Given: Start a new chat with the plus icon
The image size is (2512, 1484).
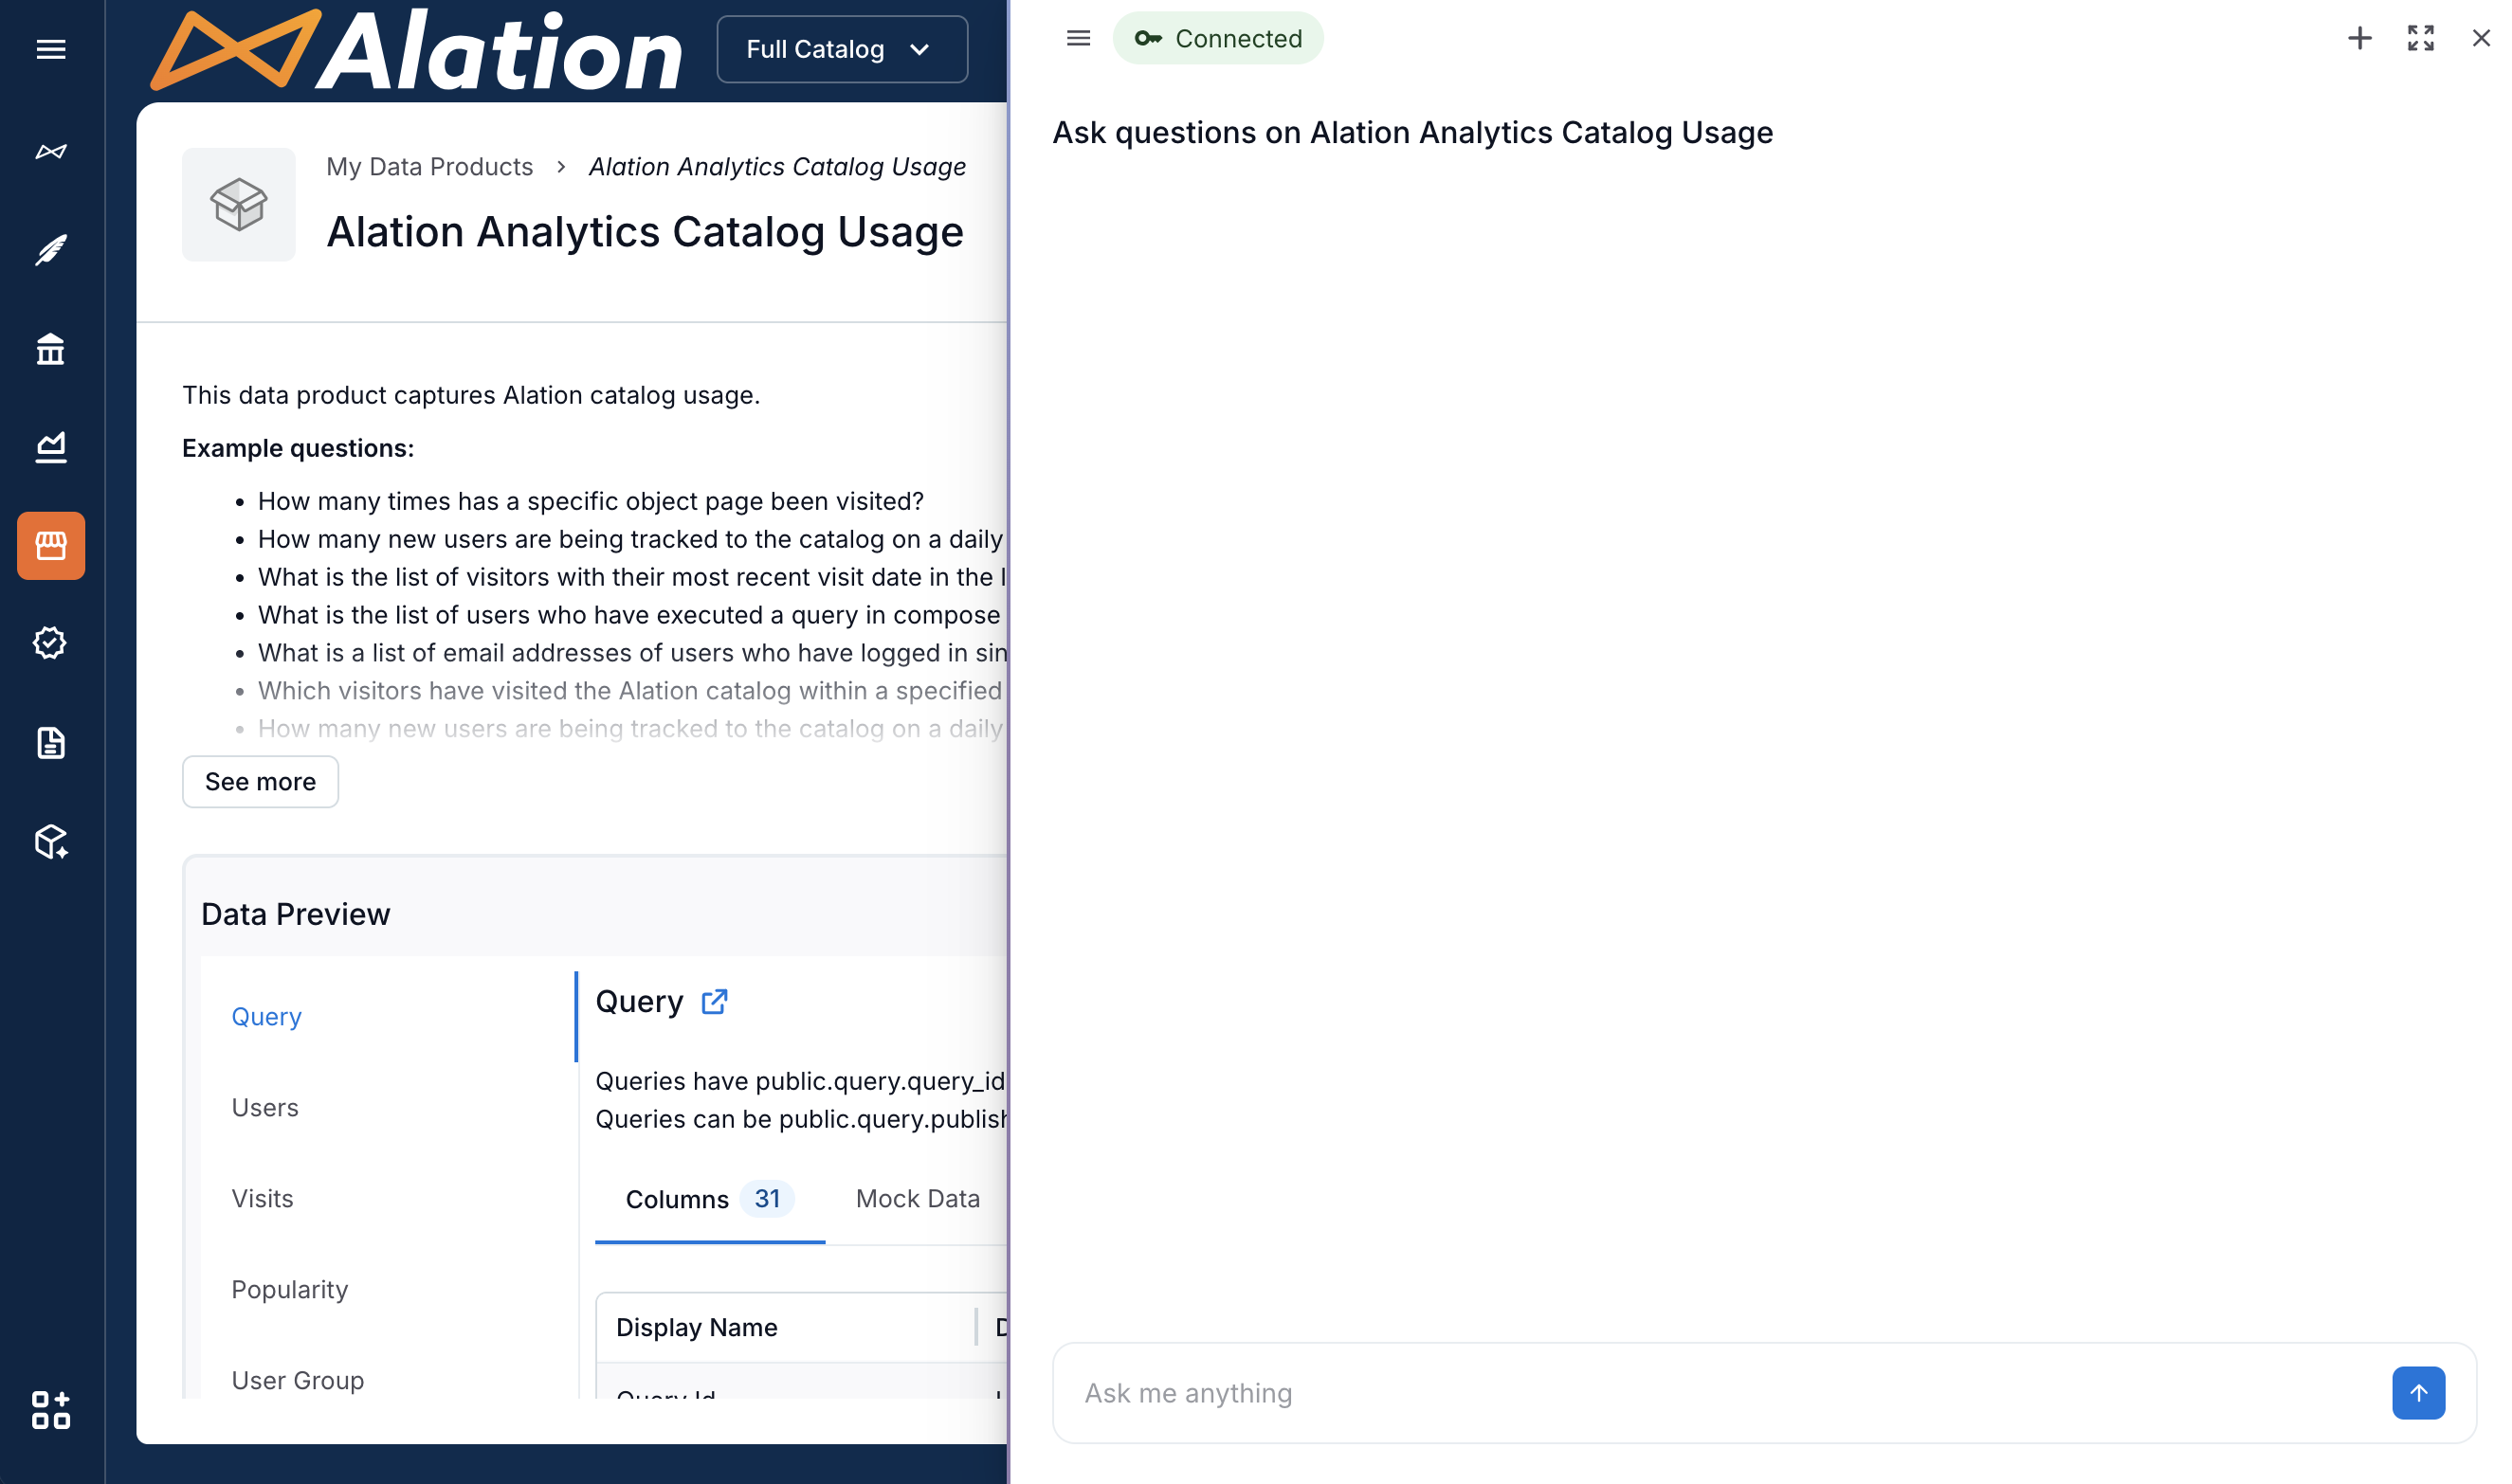Looking at the screenshot, I should (x=2359, y=38).
